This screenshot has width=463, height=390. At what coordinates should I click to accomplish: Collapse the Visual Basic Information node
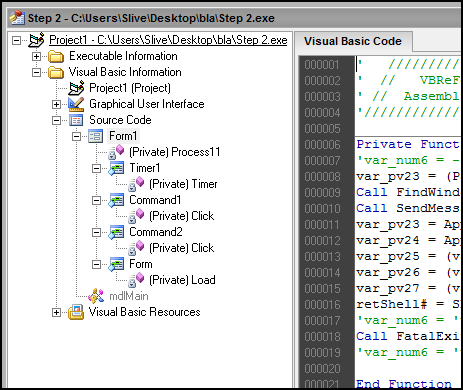36,72
